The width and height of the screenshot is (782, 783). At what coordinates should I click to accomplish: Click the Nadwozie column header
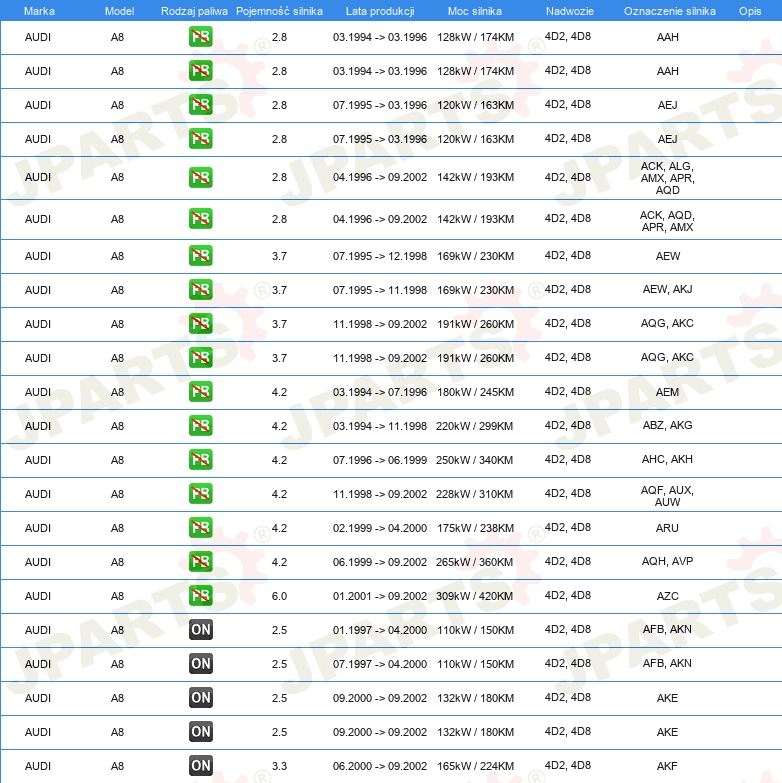pyautogui.click(x=569, y=11)
